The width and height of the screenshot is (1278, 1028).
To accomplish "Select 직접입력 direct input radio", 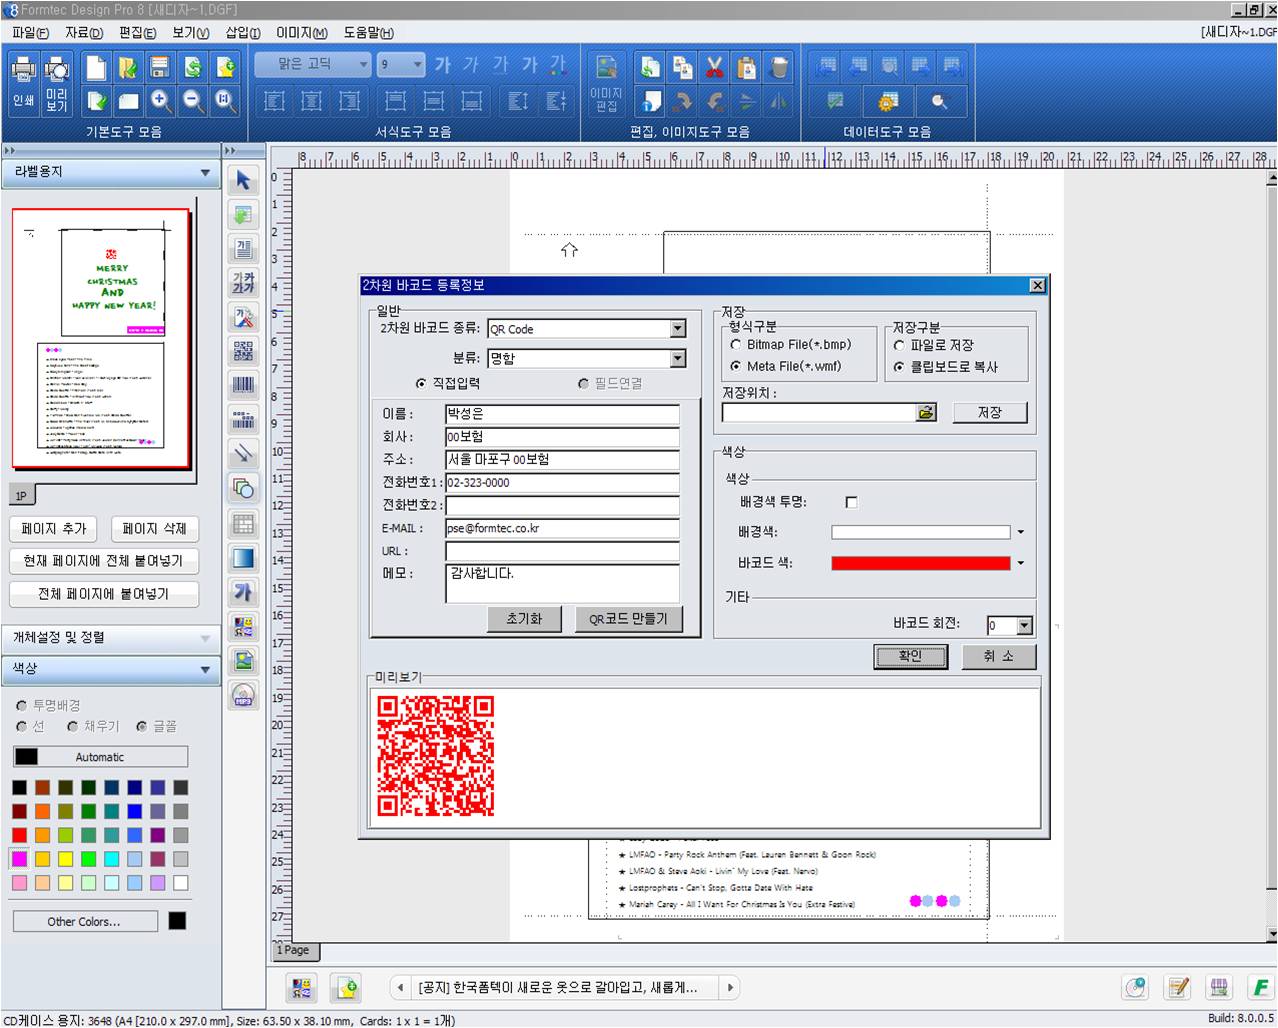I will pos(421,384).
